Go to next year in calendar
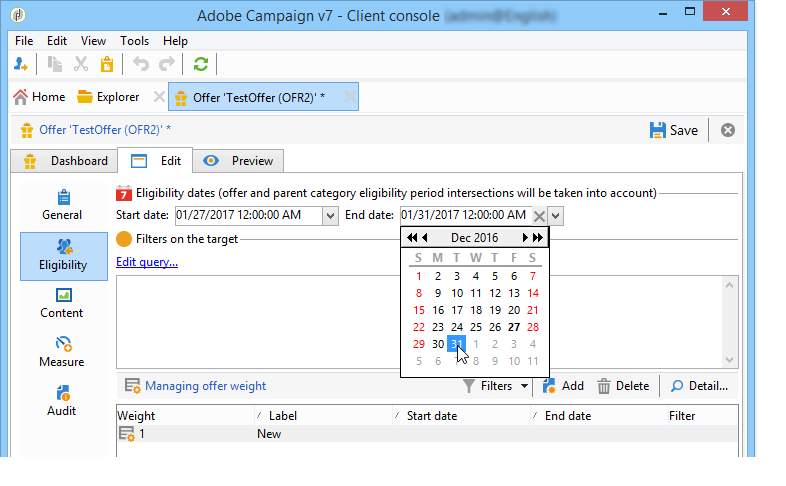 point(537,237)
